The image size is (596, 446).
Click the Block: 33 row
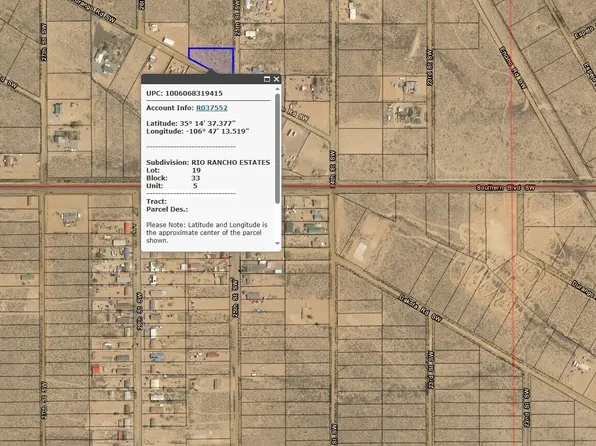click(173, 178)
